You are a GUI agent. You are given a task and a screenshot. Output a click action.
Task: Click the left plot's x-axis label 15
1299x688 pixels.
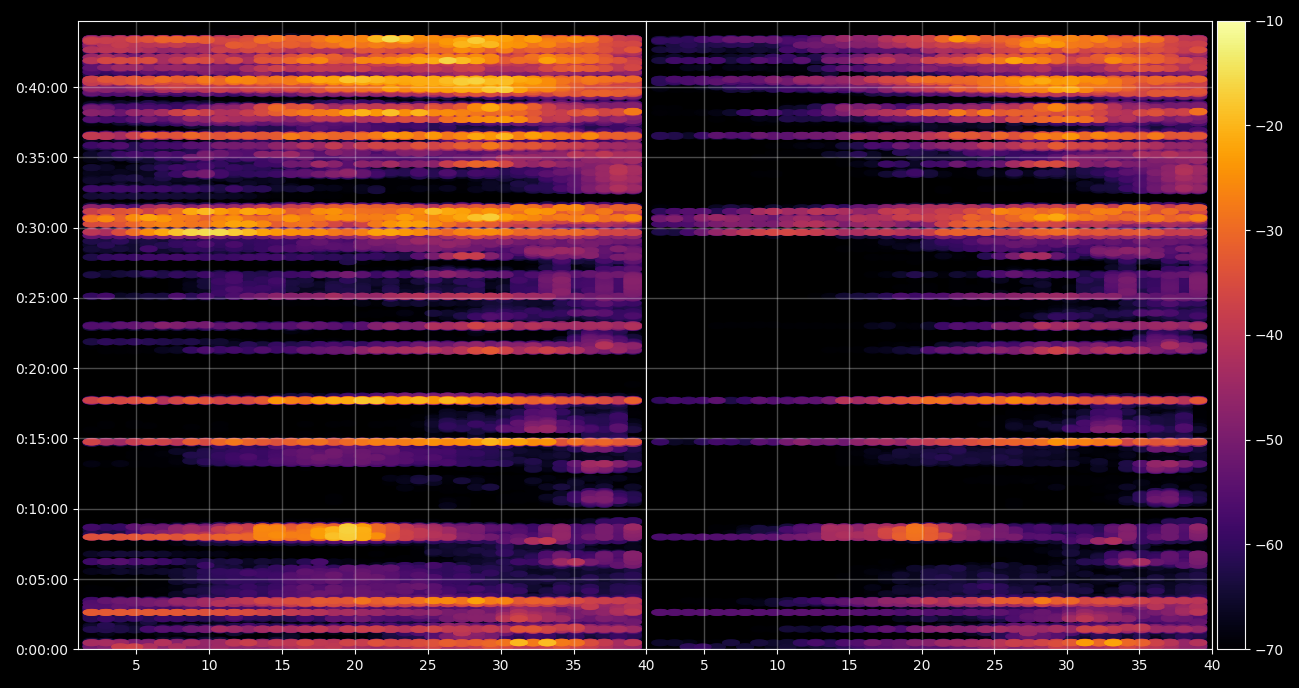(282, 665)
